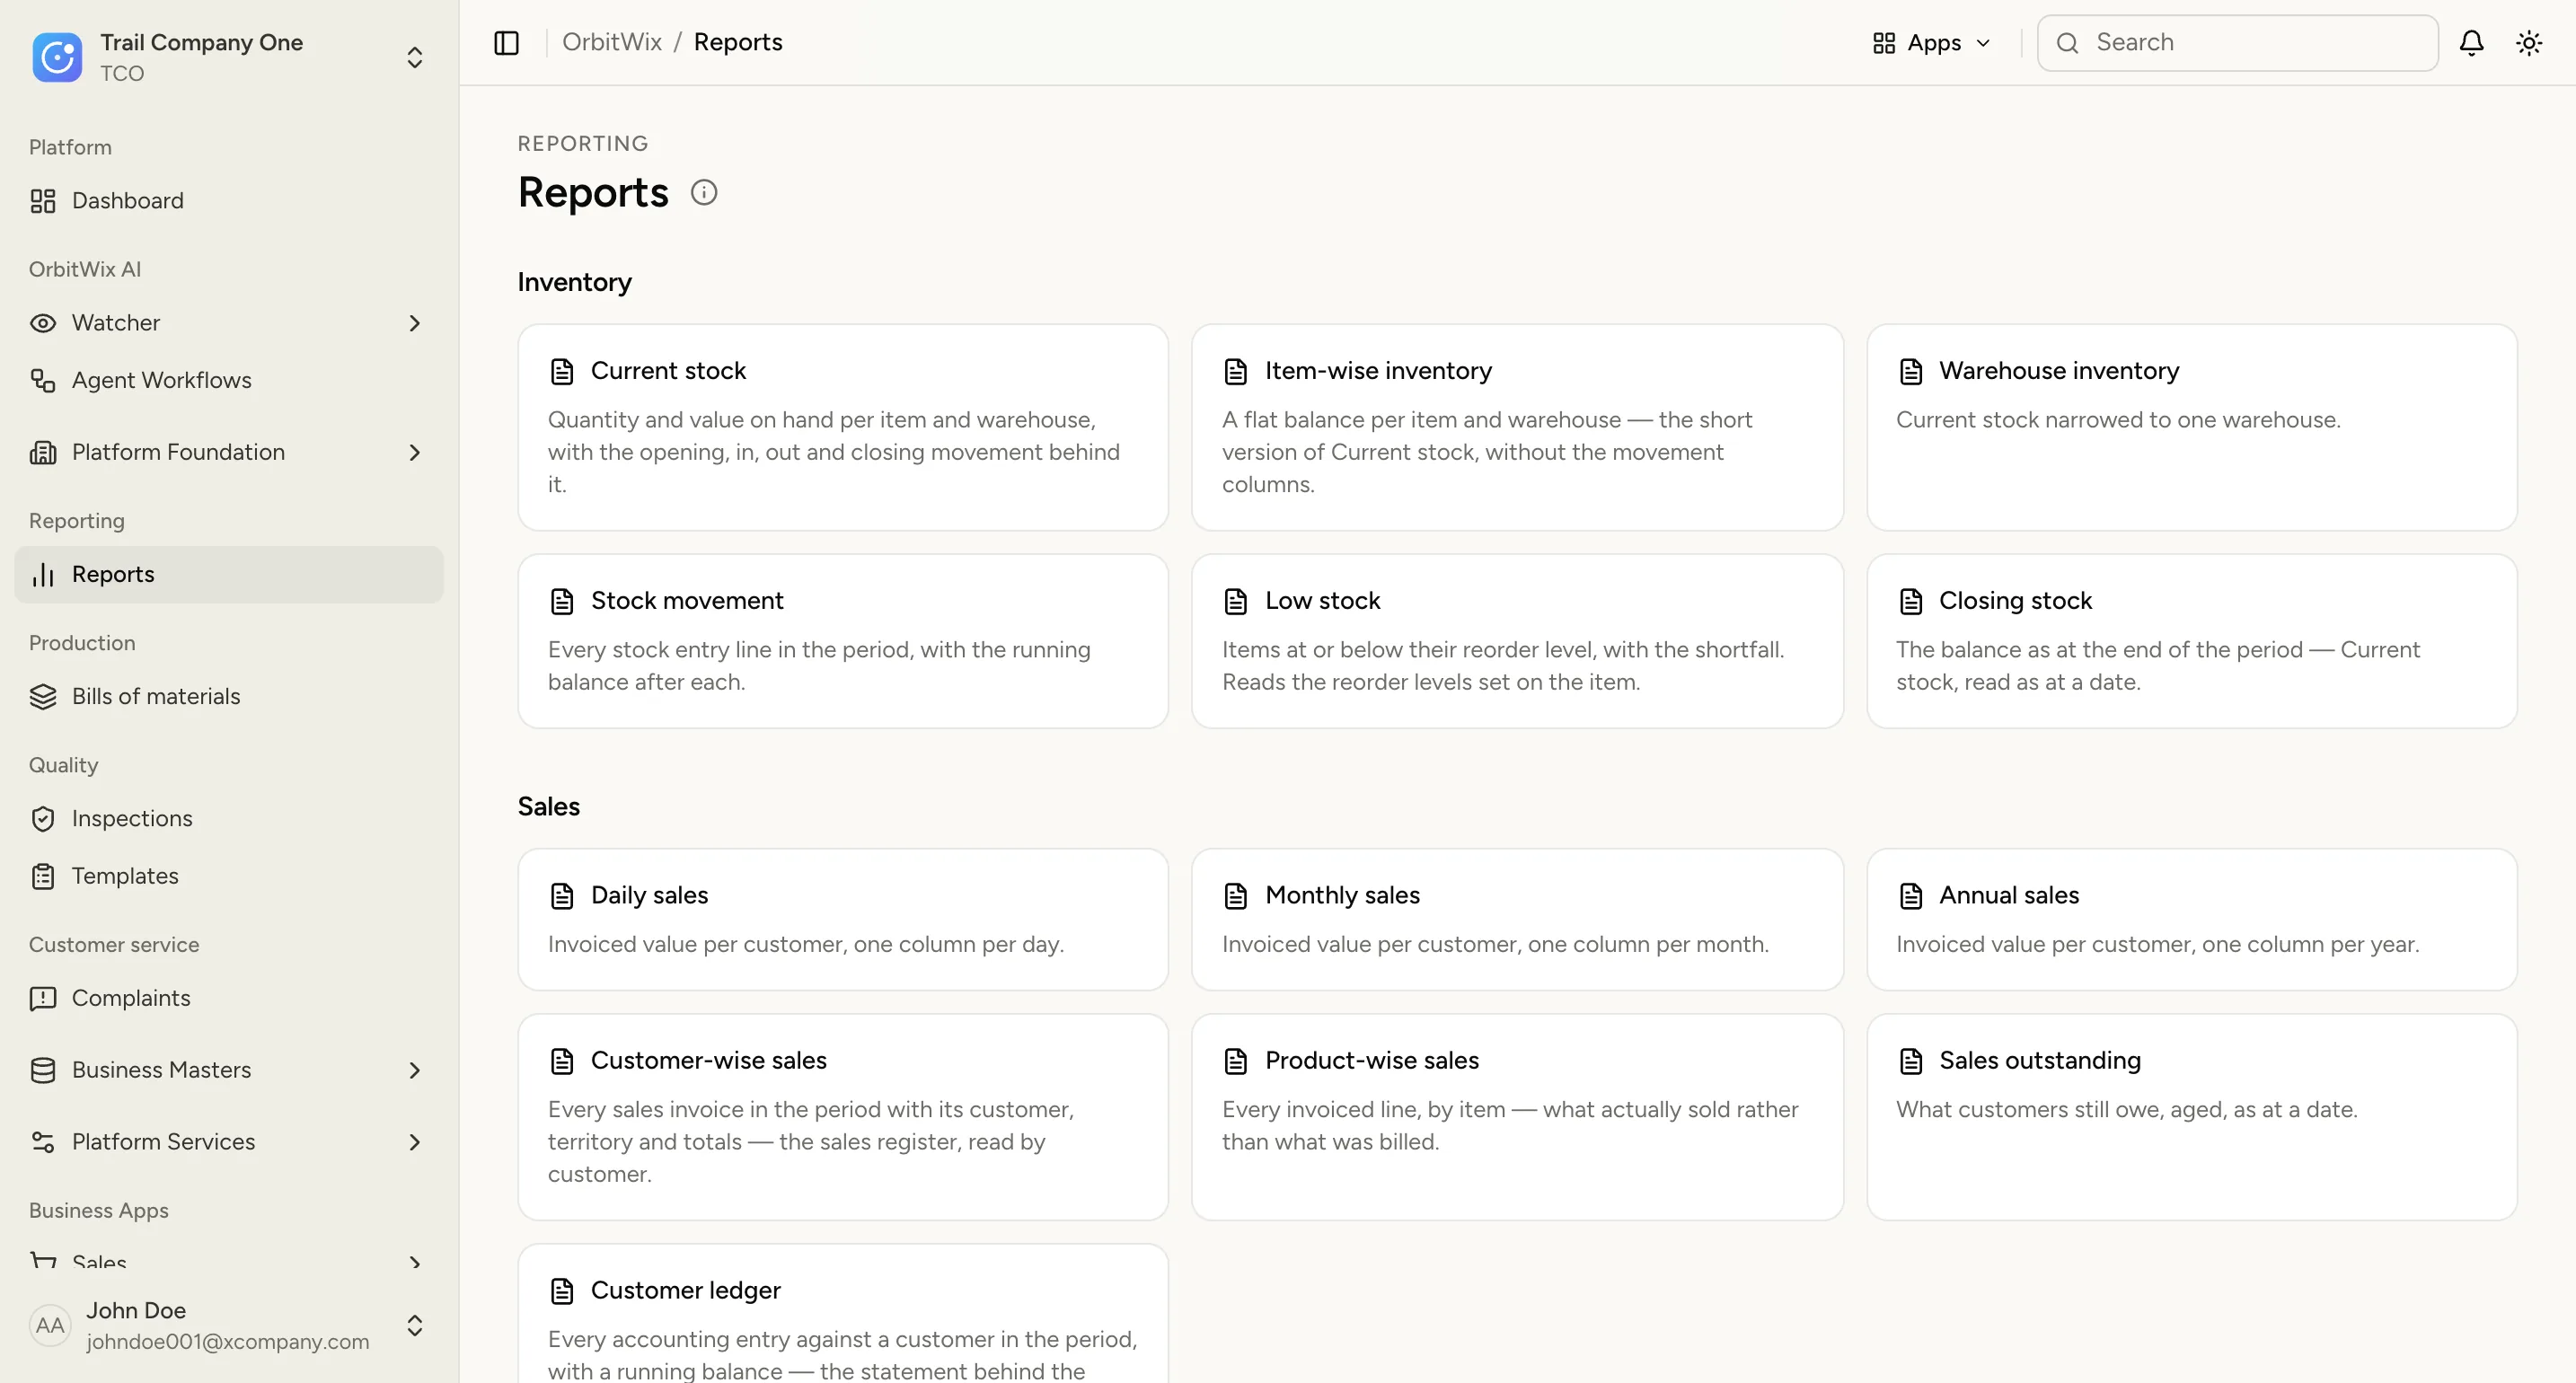This screenshot has height=1383, width=2576.
Task: Open the Sales outstanding report
Action: (x=2191, y=1117)
